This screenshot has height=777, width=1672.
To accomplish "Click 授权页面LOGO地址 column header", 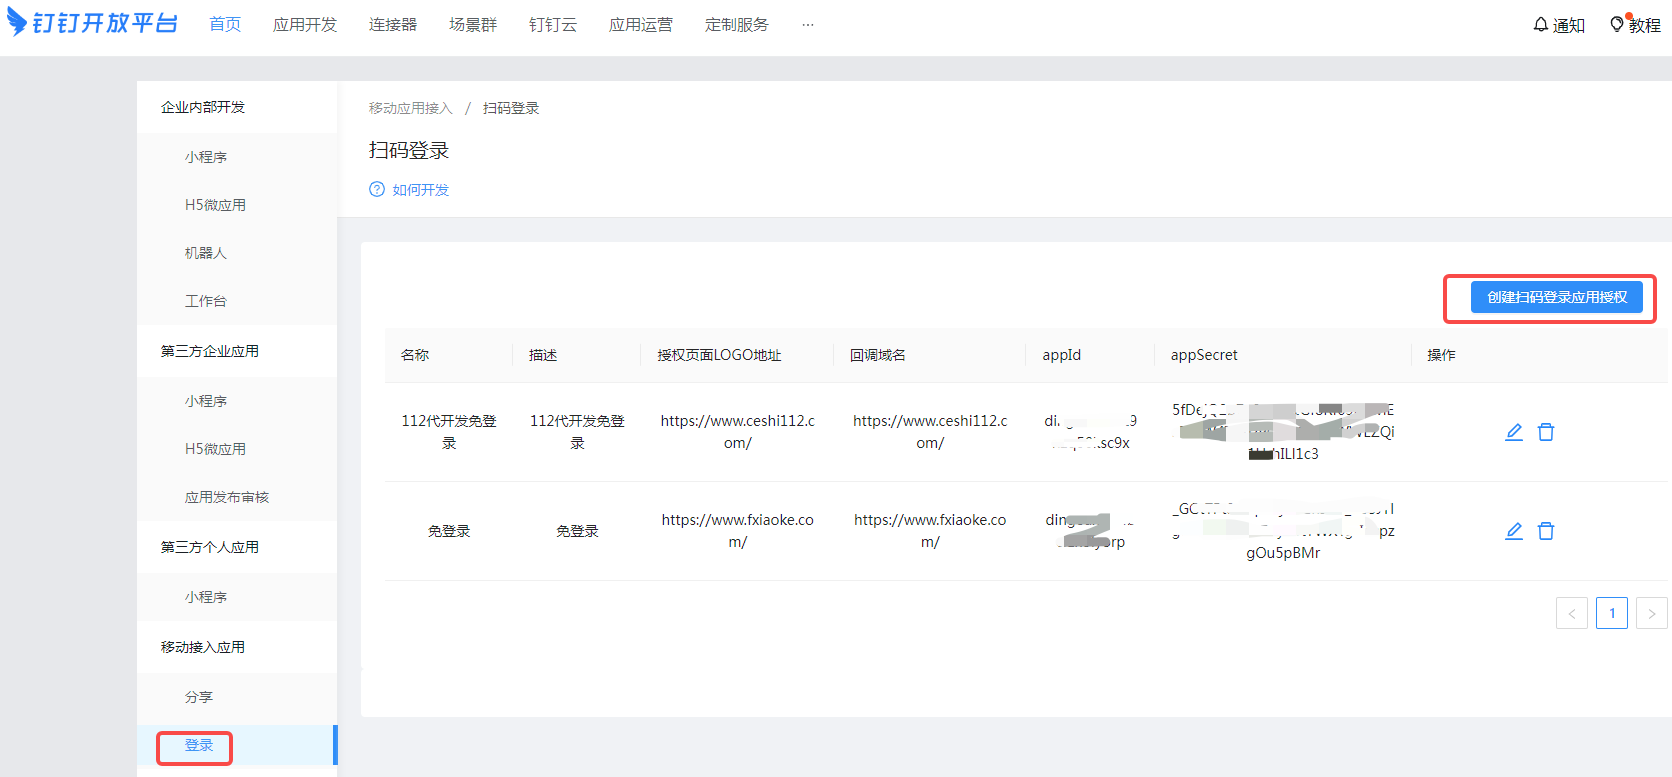I will click(x=719, y=355).
